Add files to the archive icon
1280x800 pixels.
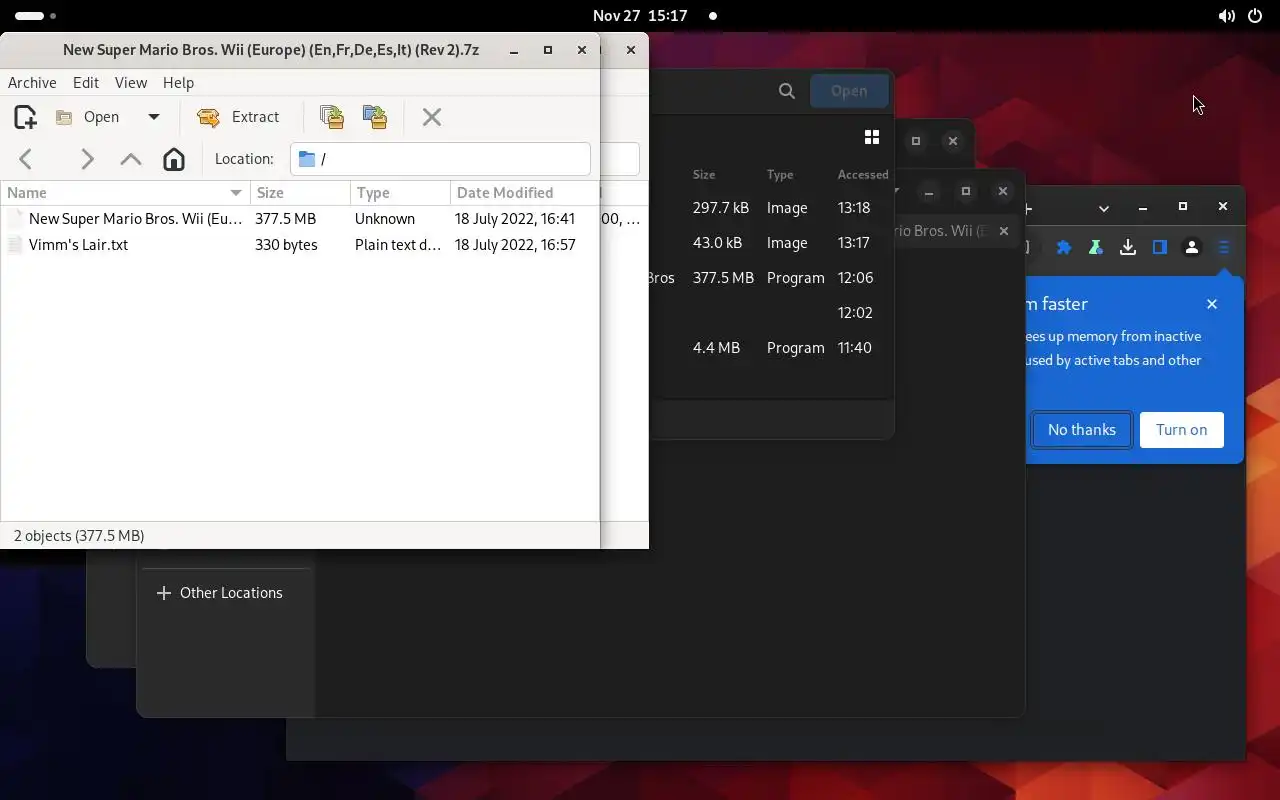point(332,117)
